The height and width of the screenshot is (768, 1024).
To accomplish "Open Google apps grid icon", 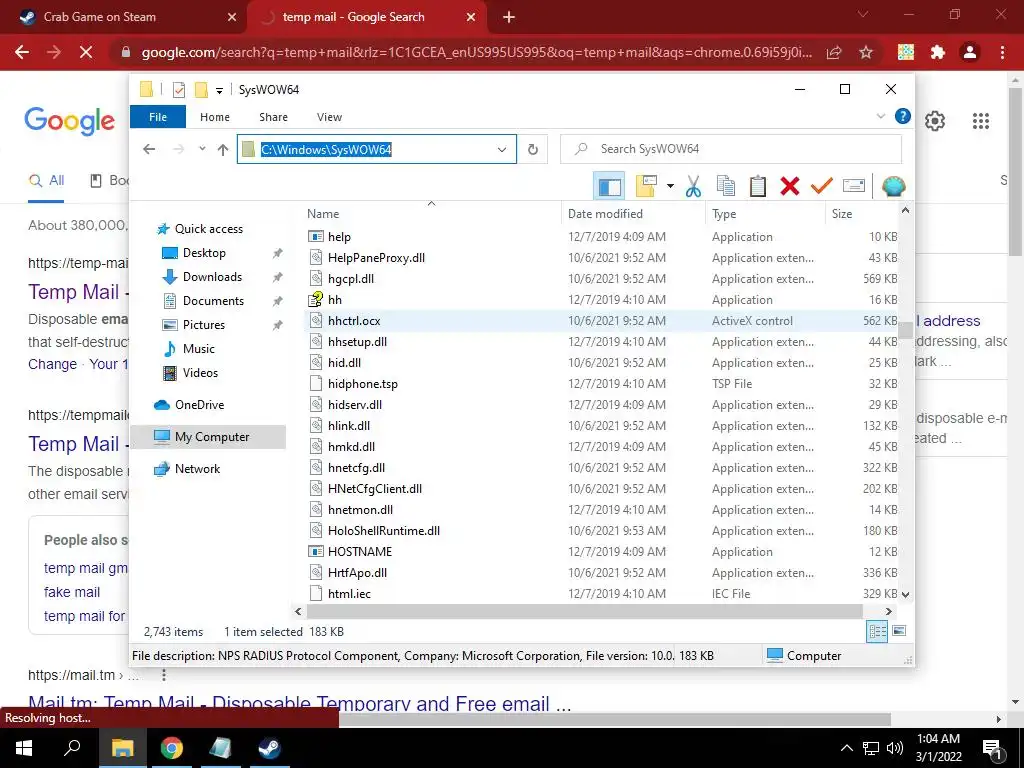I will click(x=980, y=121).
